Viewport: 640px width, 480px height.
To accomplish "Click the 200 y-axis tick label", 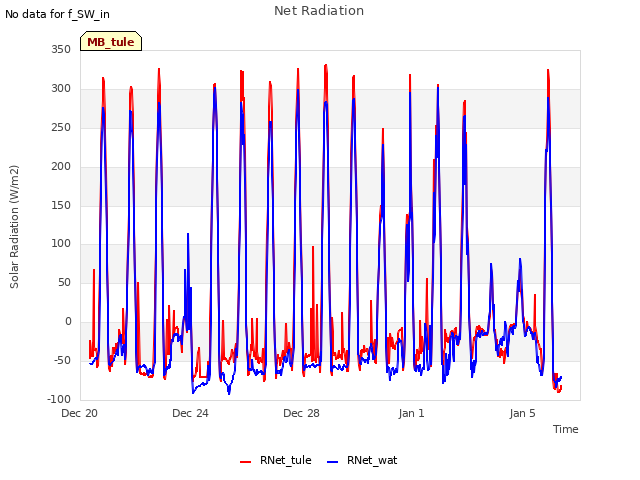I will coord(61,167).
